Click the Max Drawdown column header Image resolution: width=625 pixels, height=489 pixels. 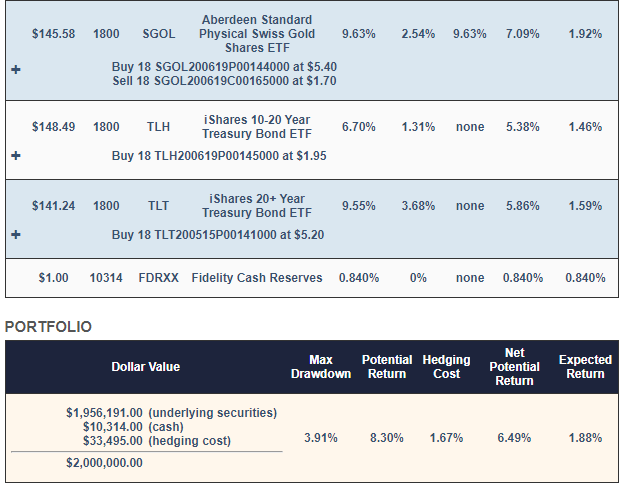[320, 367]
